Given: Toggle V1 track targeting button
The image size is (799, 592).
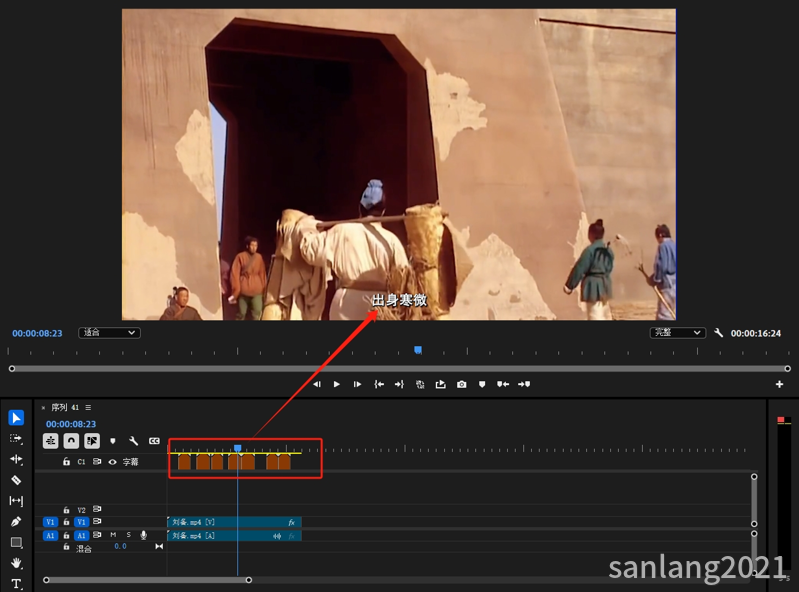Looking at the screenshot, I should point(81,522).
